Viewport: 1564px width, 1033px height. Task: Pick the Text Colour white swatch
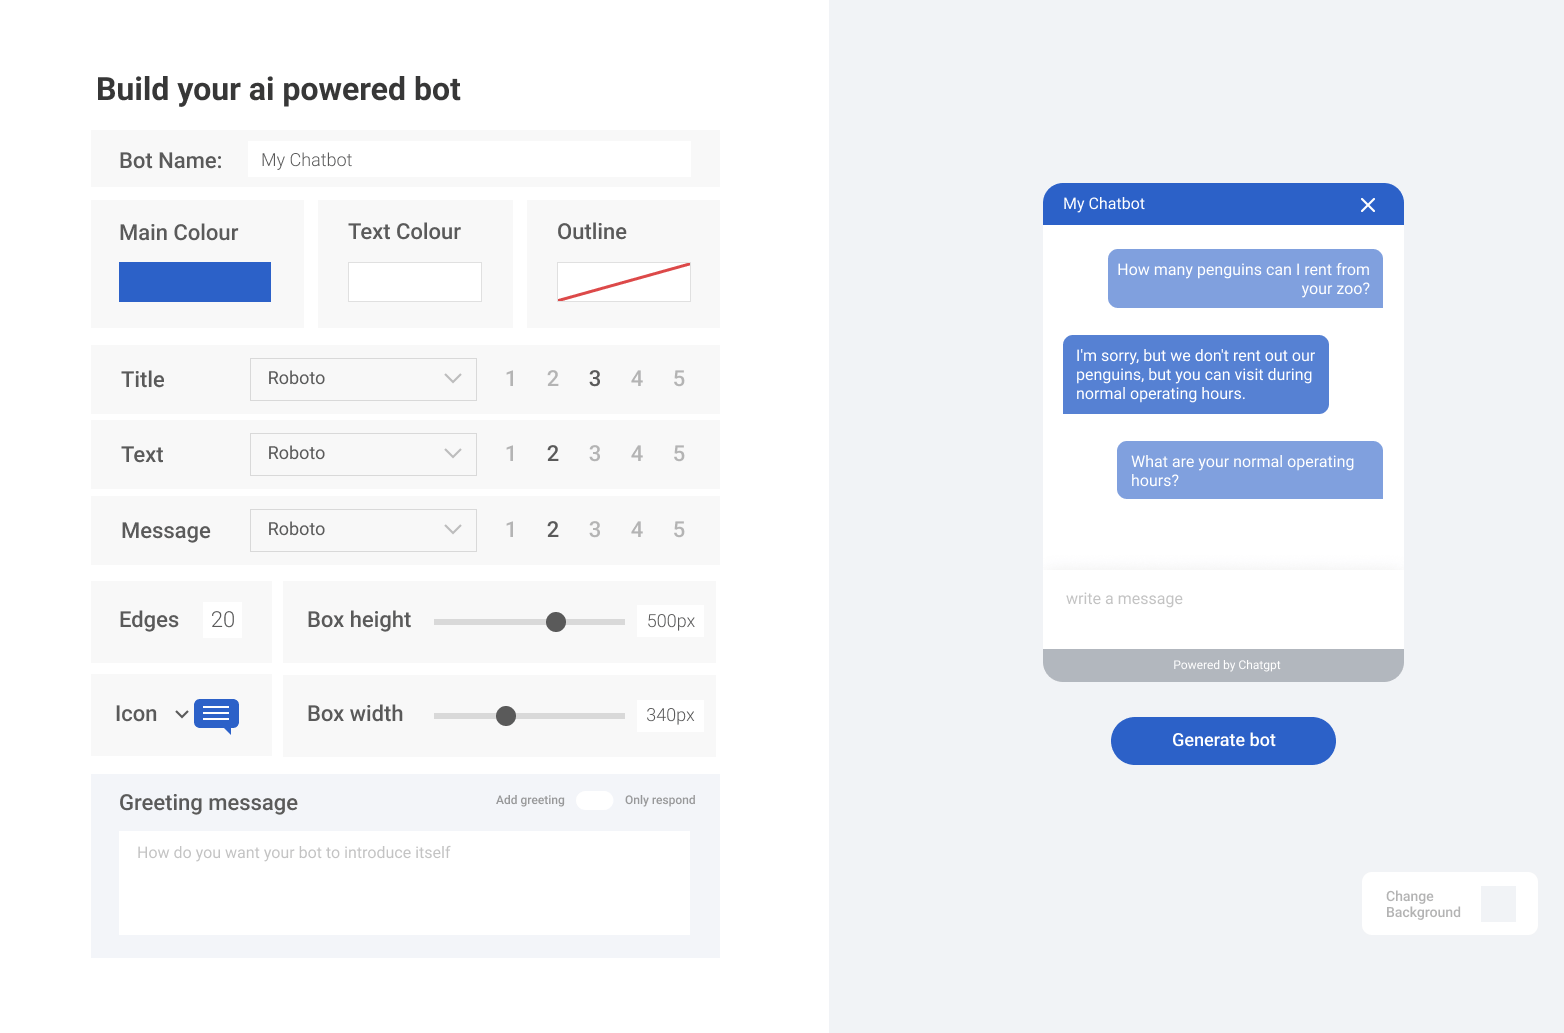pos(415,282)
